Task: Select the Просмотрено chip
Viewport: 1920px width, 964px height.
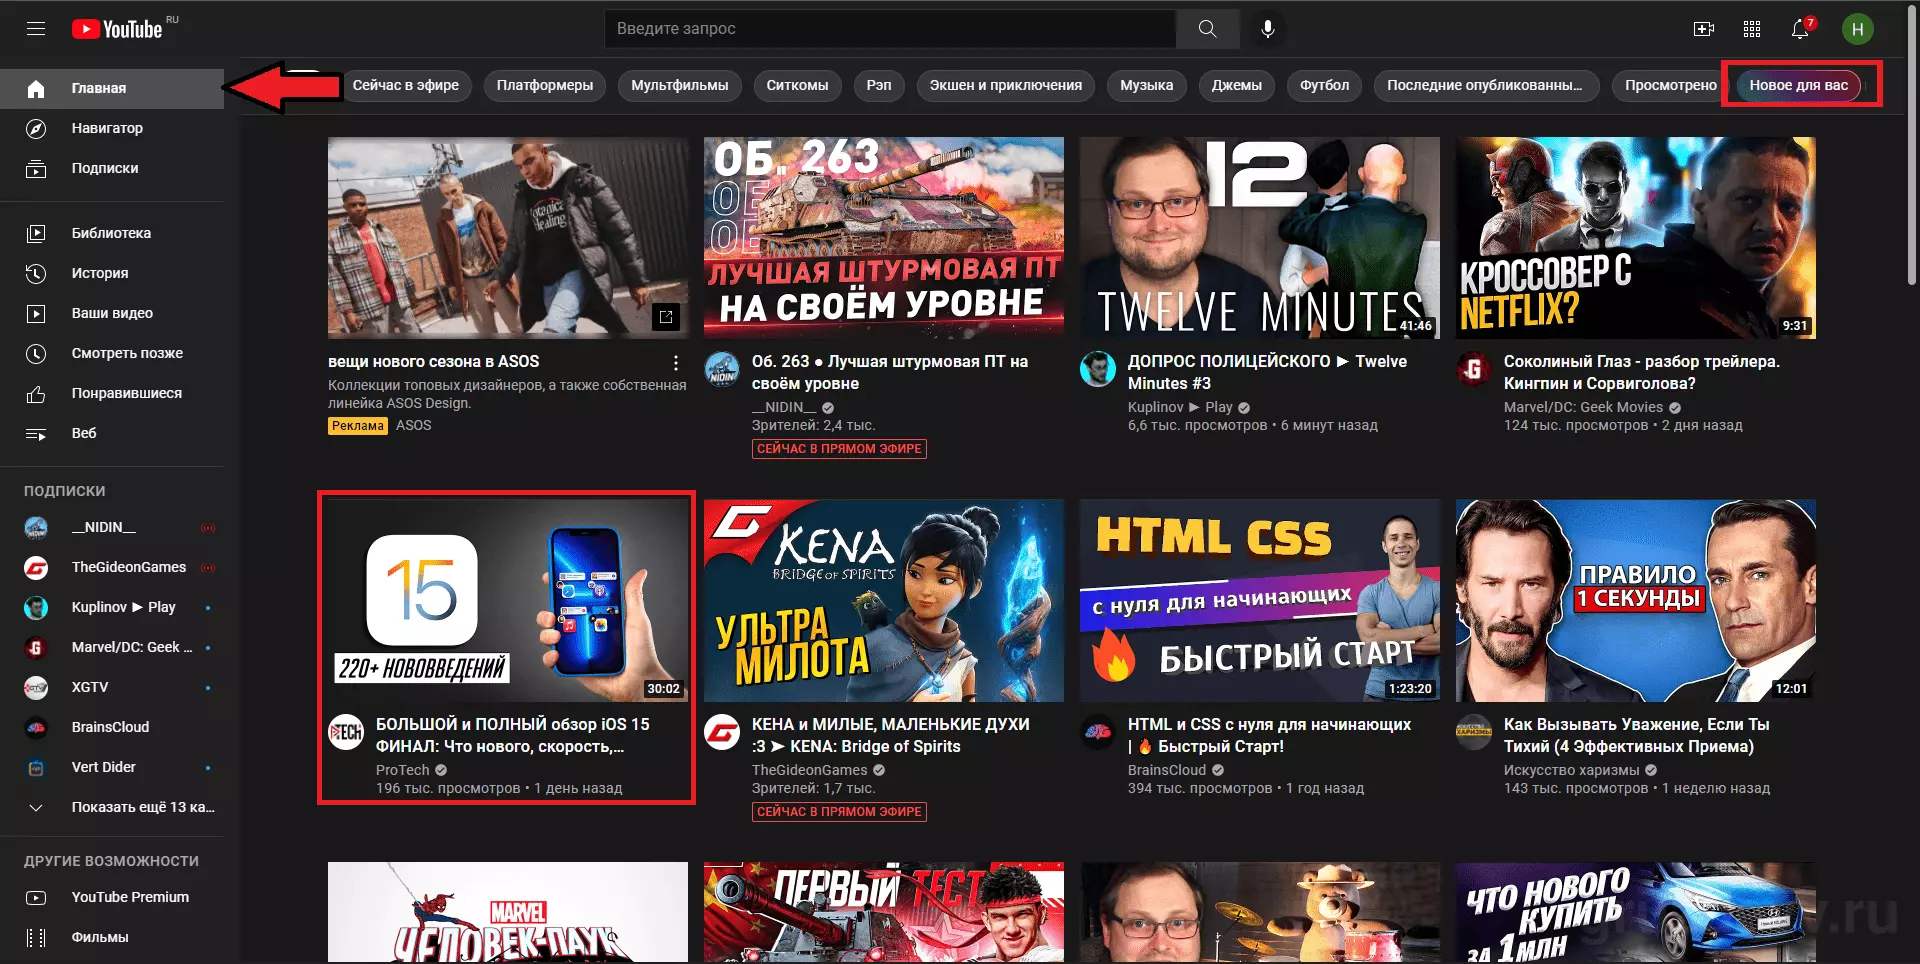Action: point(1670,85)
